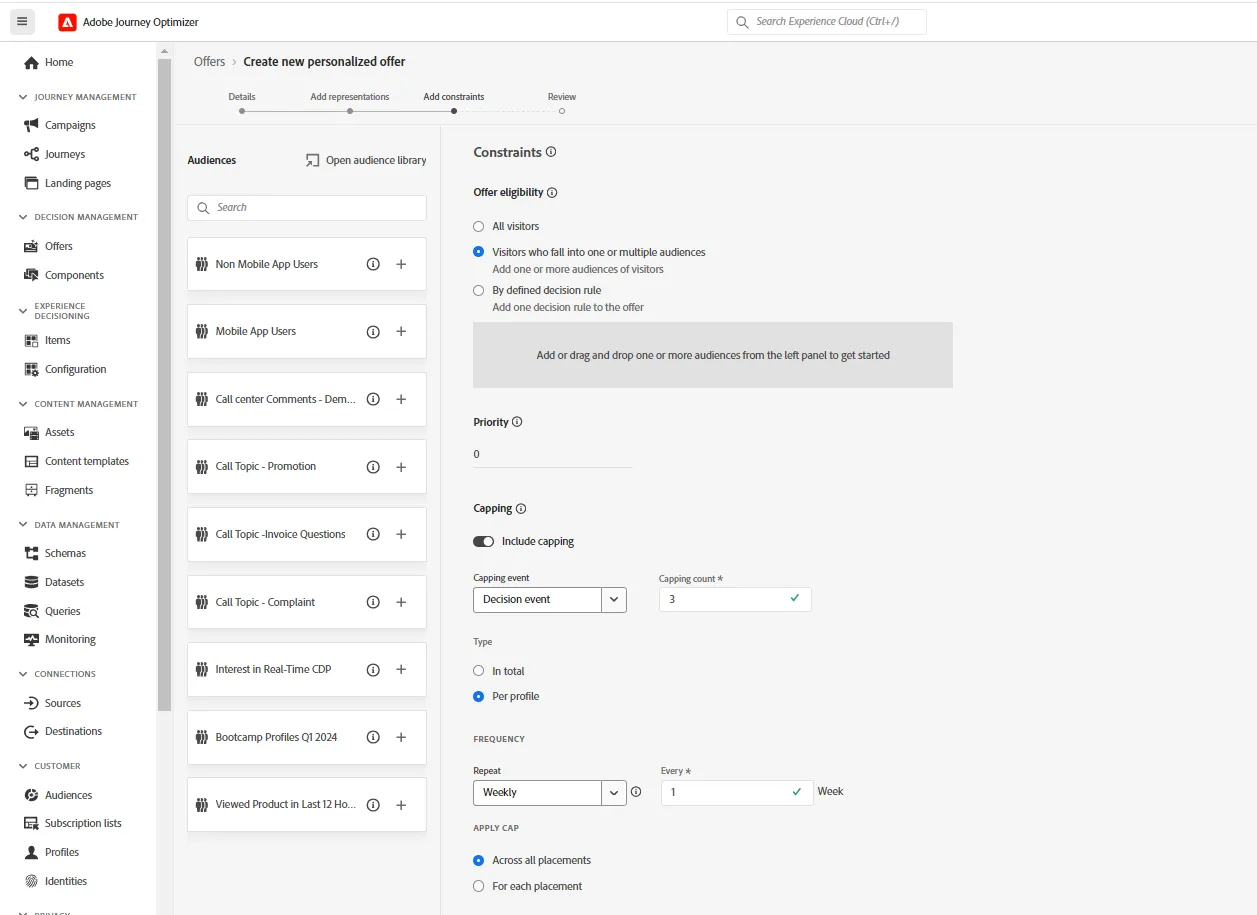This screenshot has width=1257, height=915.
Task: Choose the In total capping type
Action: (478, 671)
